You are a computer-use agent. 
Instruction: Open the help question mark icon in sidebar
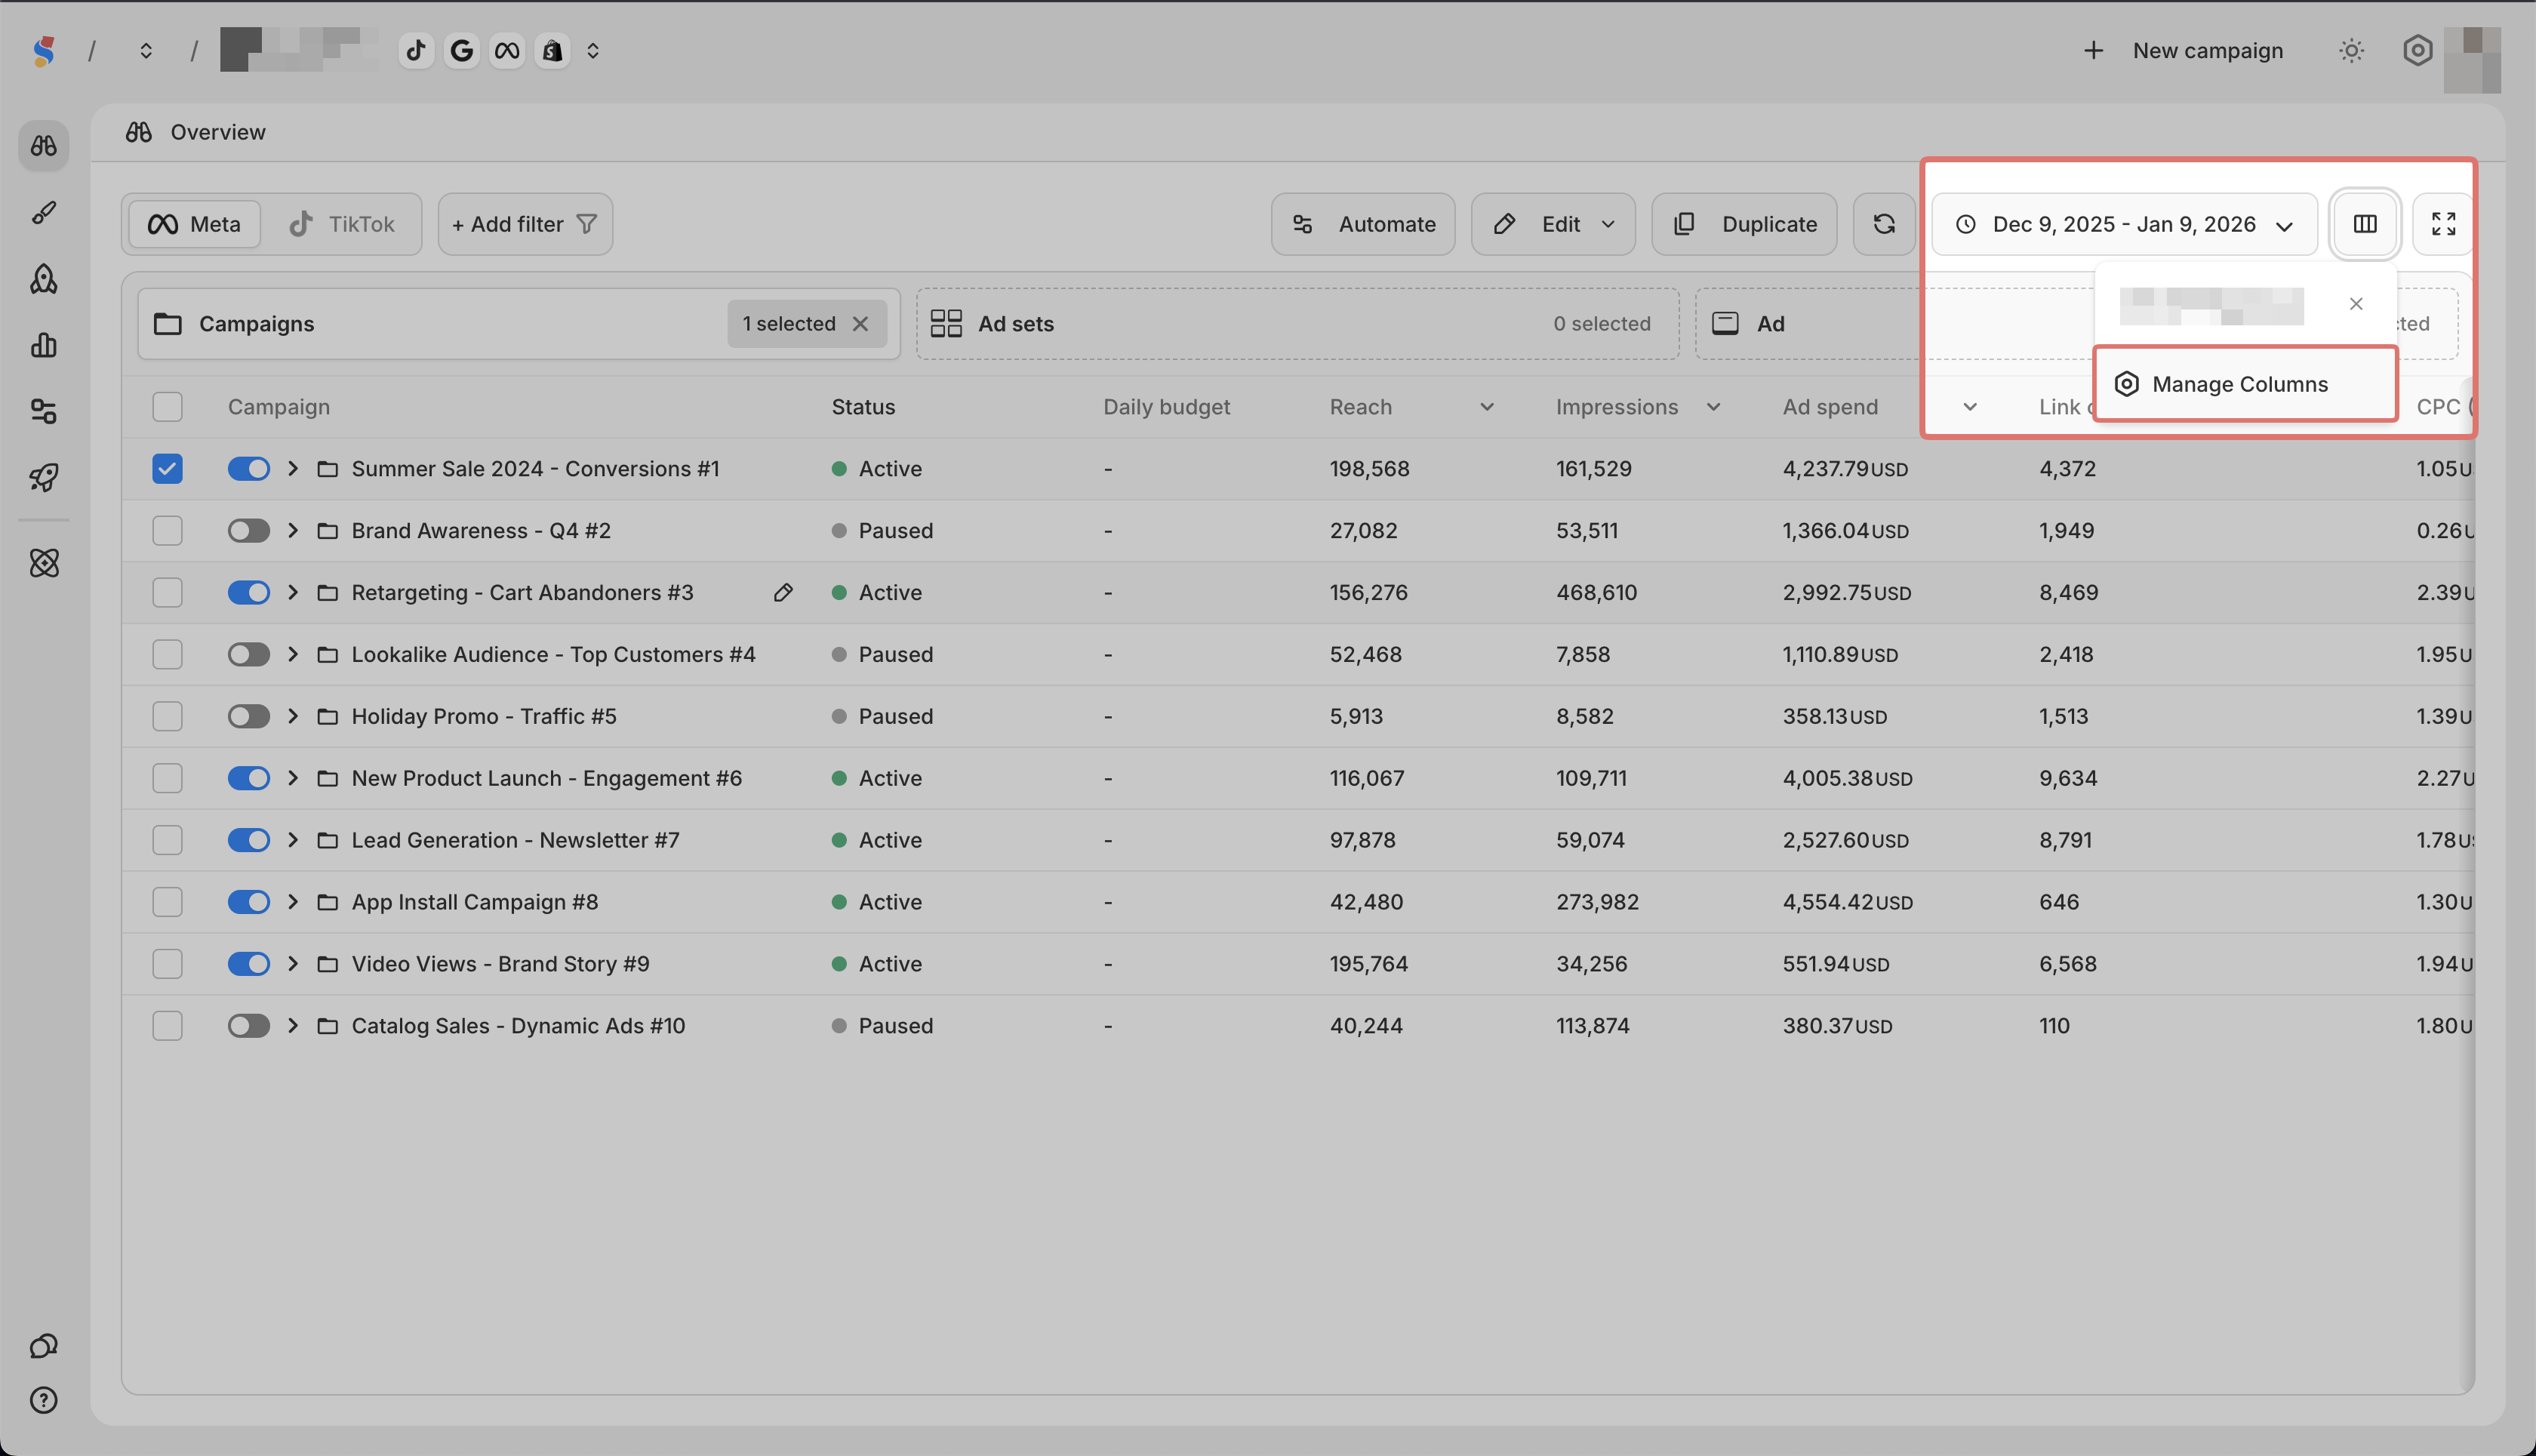tap(44, 1400)
